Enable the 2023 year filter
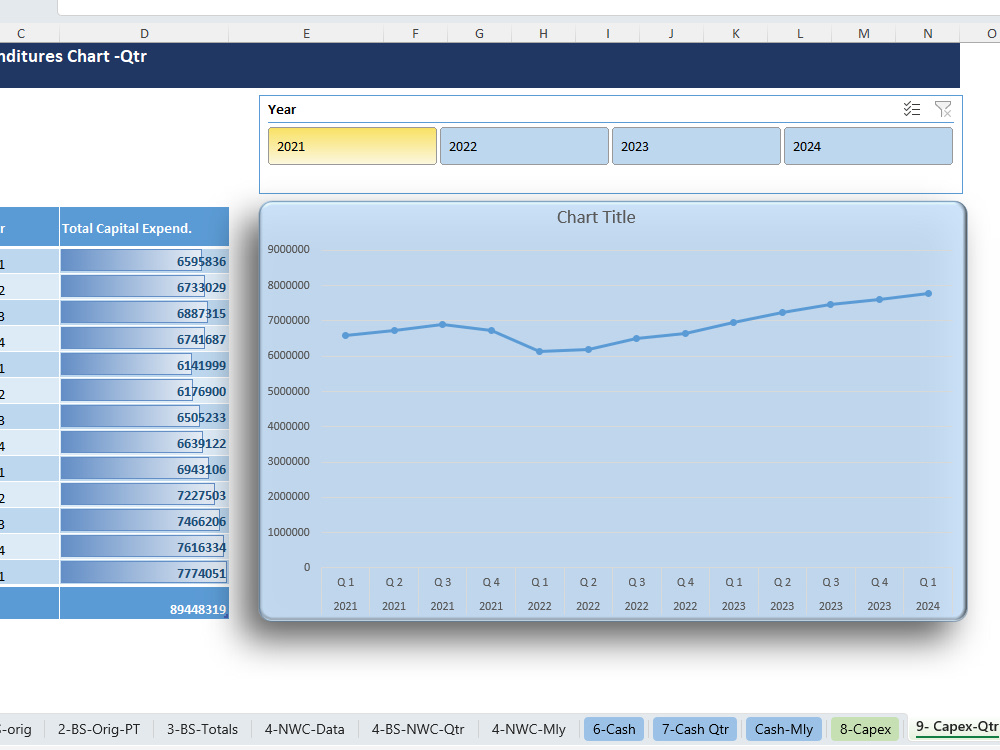Image resolution: width=1000 pixels, height=750 pixels. (696, 145)
